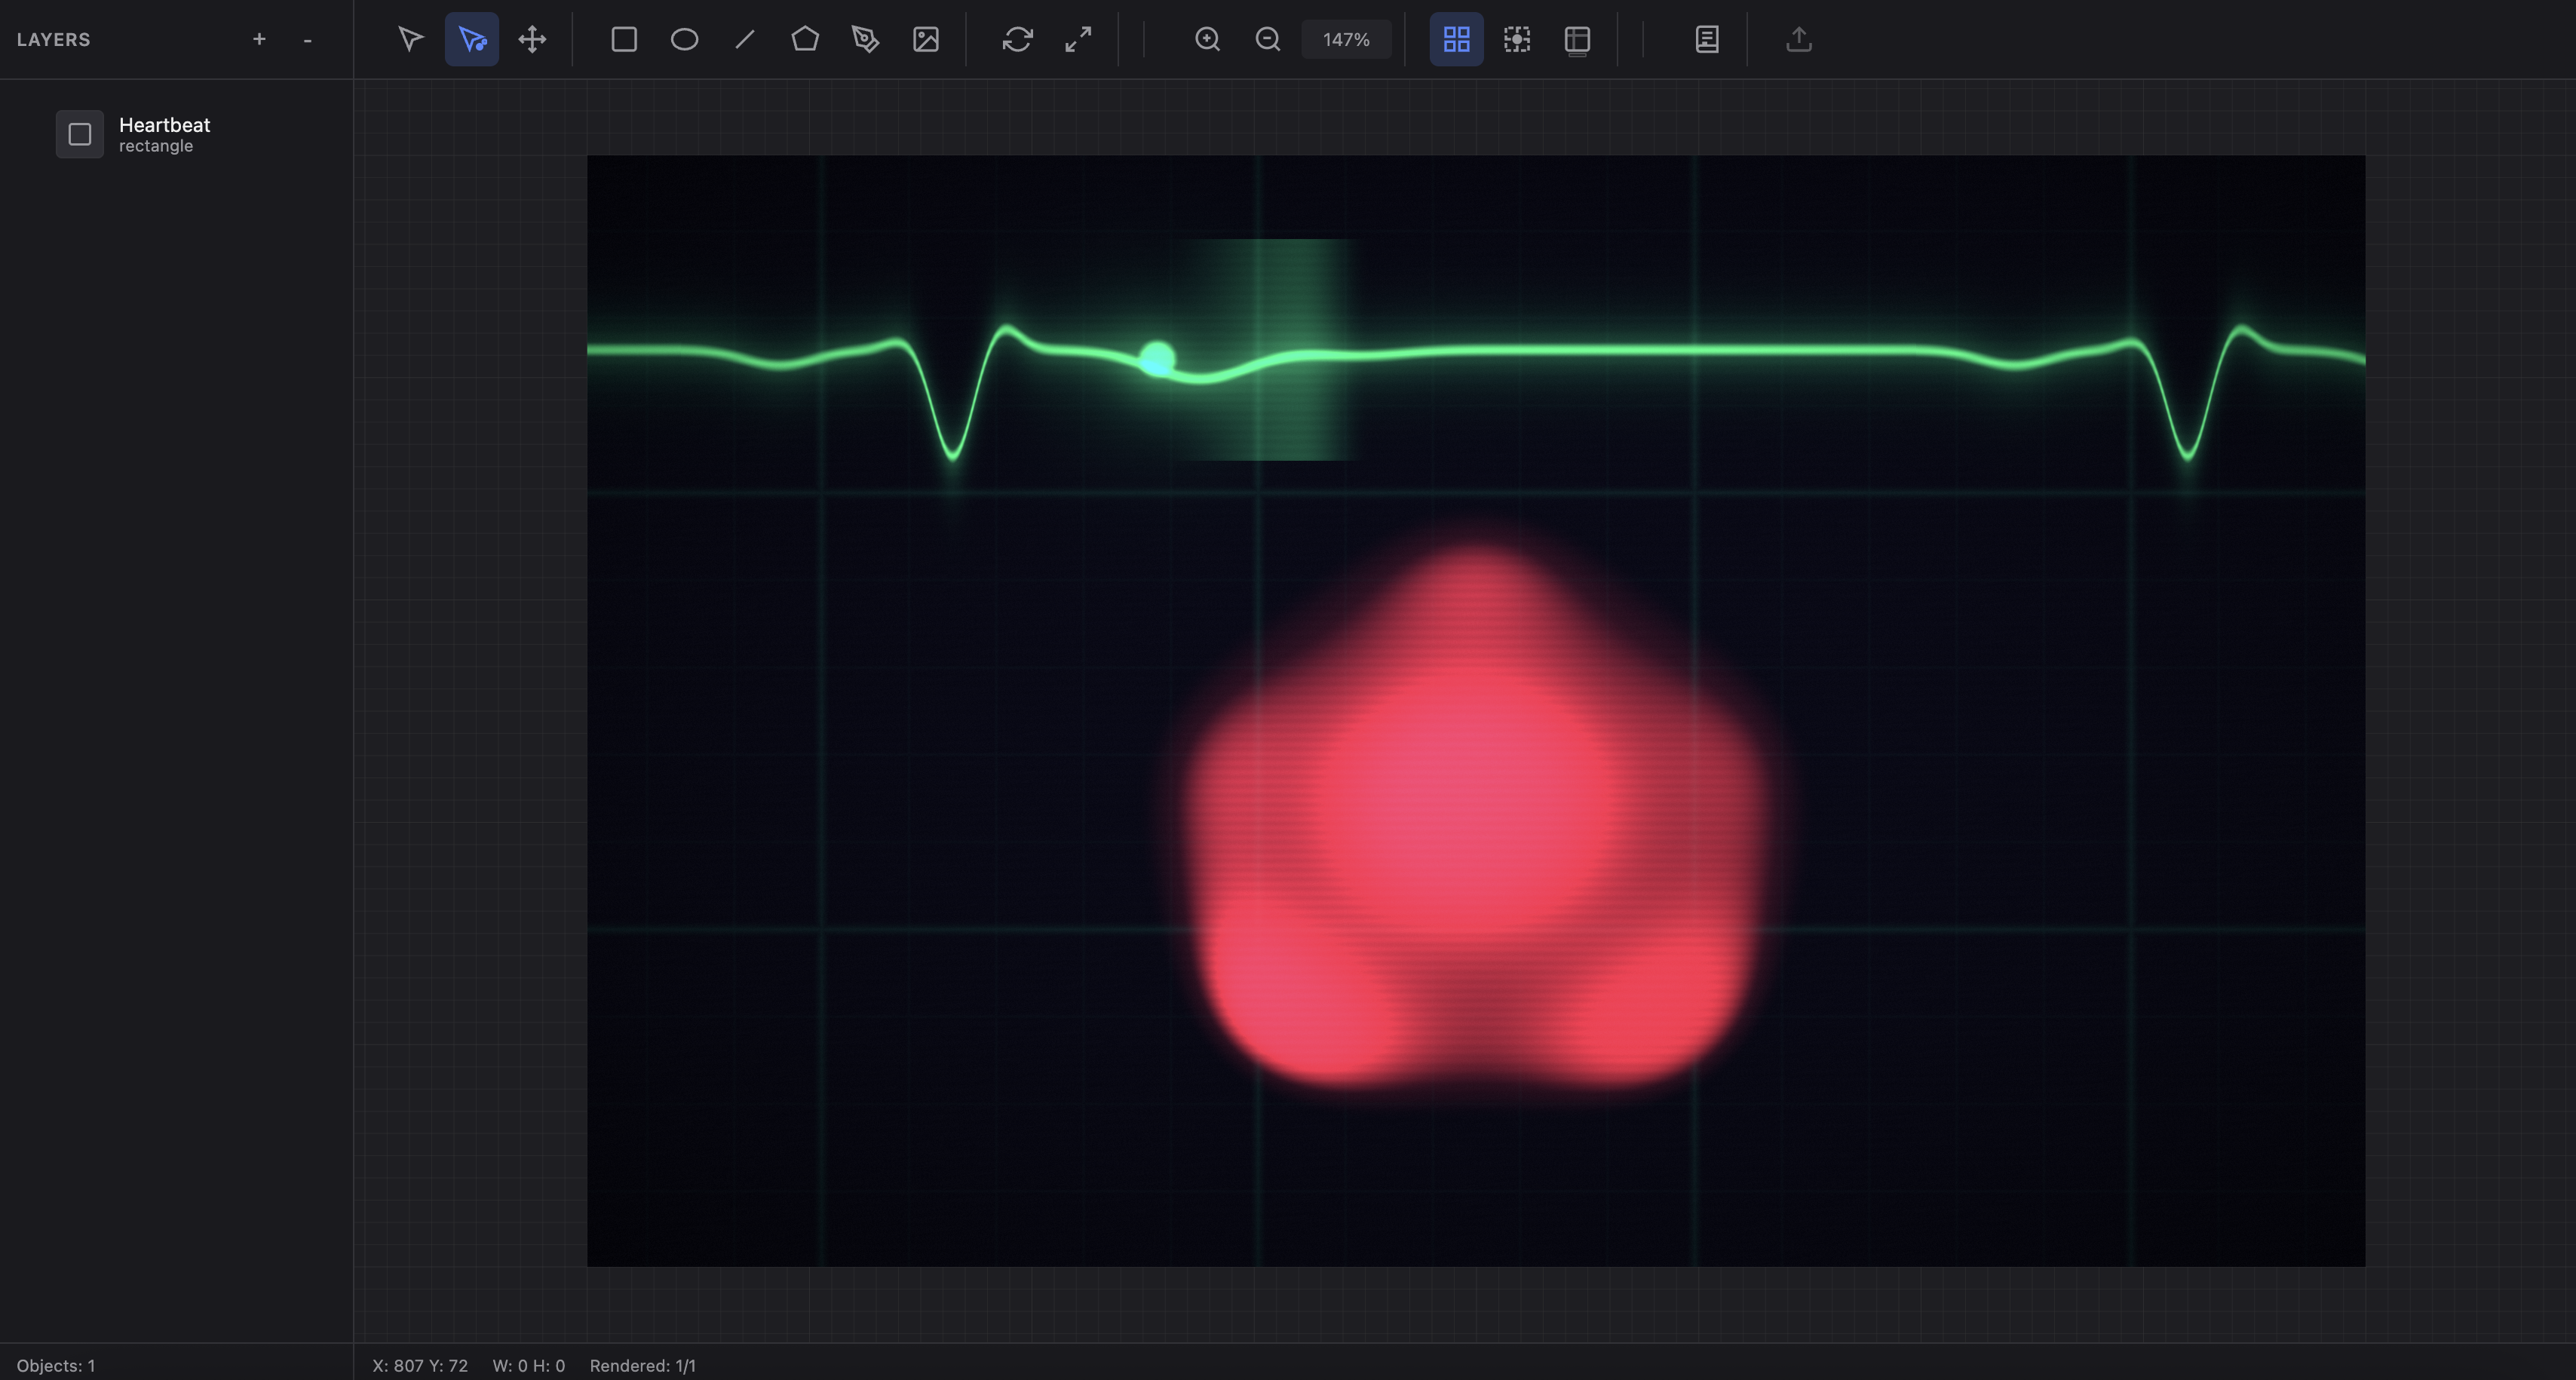The width and height of the screenshot is (2576, 1380).
Task: Activate the move pan tool
Action: click(532, 39)
